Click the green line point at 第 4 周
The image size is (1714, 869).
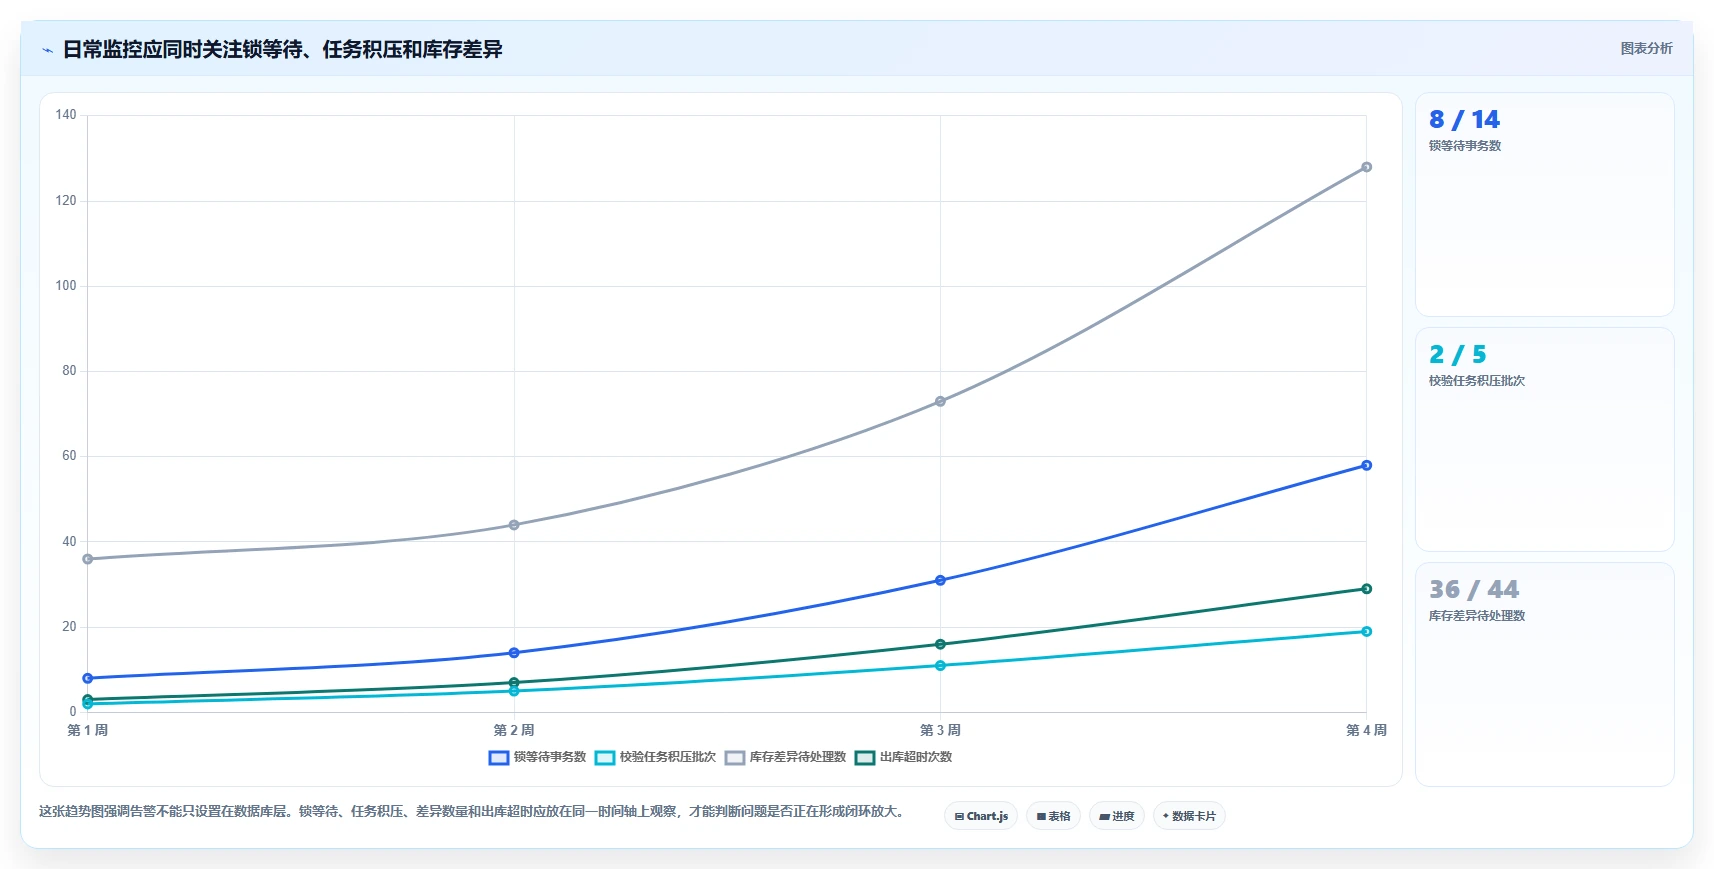(1366, 589)
